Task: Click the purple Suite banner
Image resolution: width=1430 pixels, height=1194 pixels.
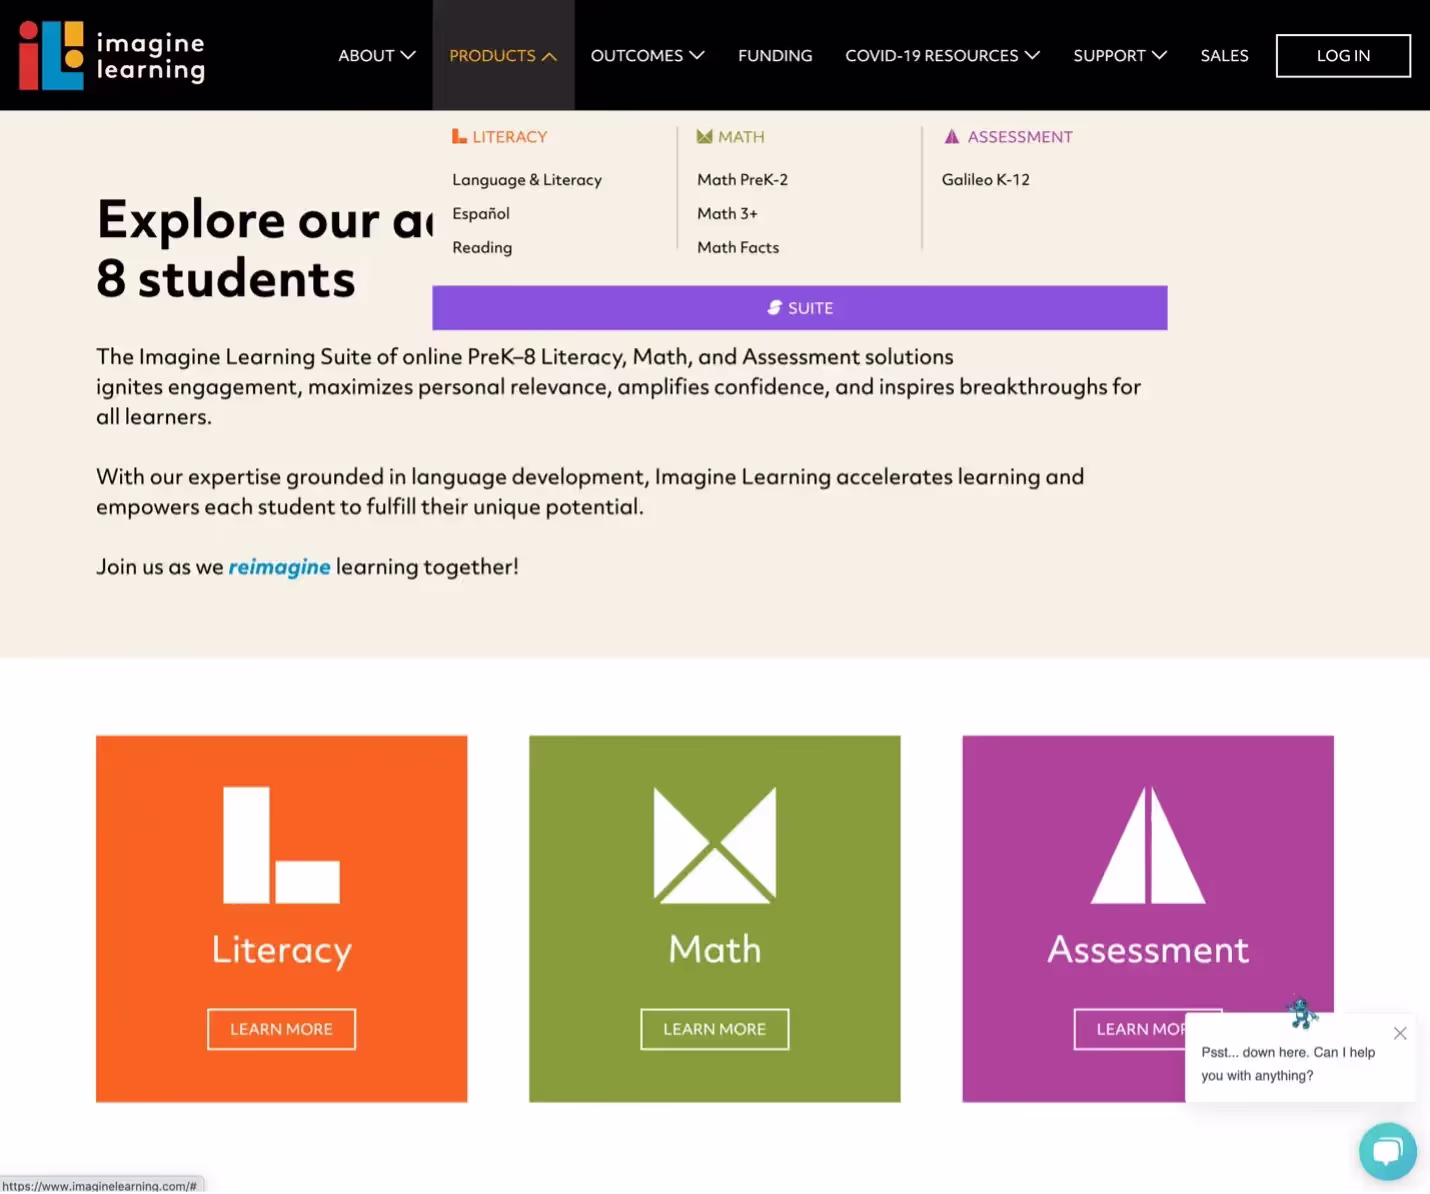Action: 799,308
